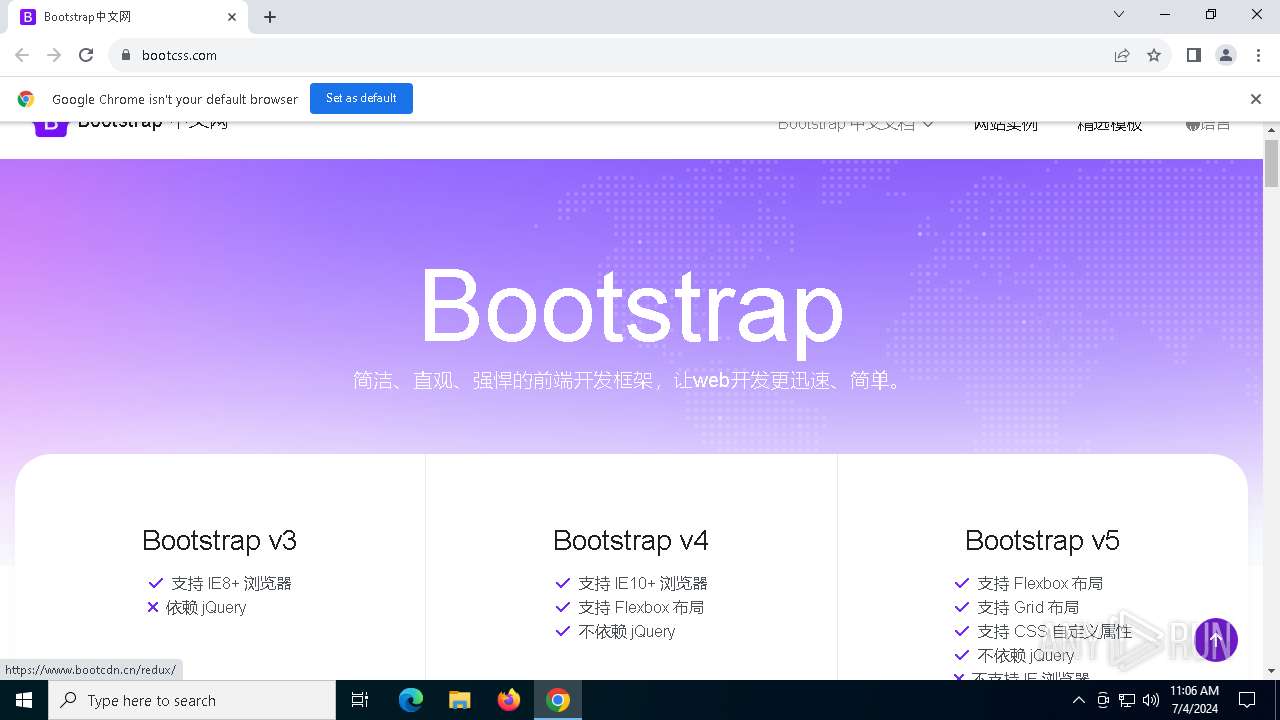Image resolution: width=1280 pixels, height=720 pixels.
Task: Go forward to the next page
Action: tap(54, 55)
